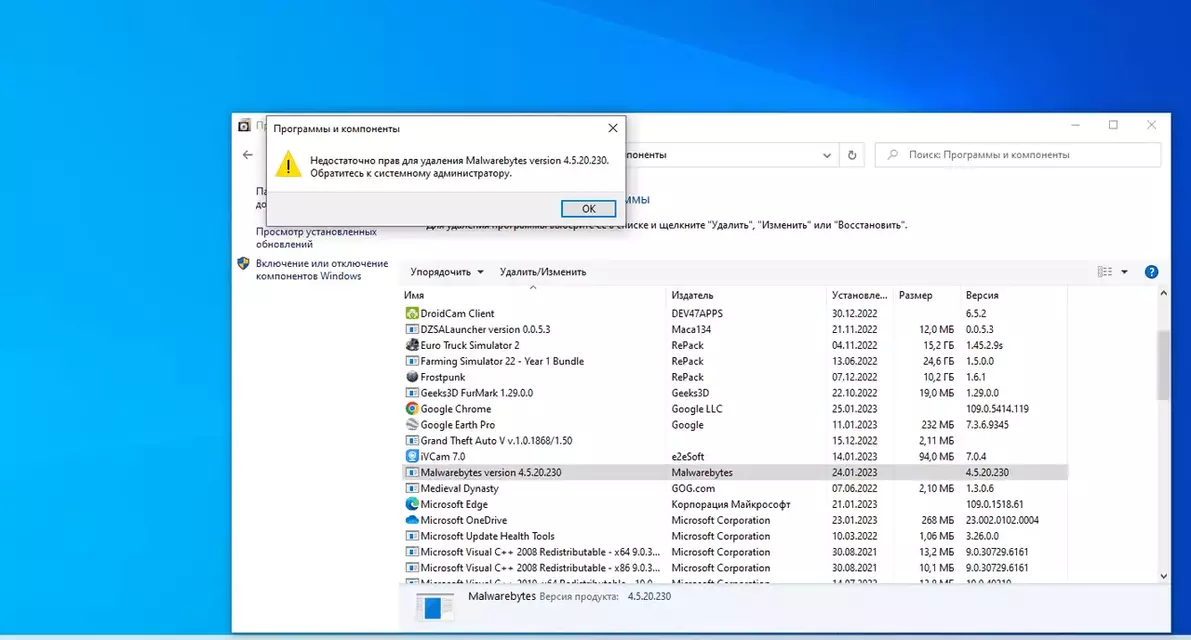
Task: Click the Maca134 publisher cell
Action: 690,329
